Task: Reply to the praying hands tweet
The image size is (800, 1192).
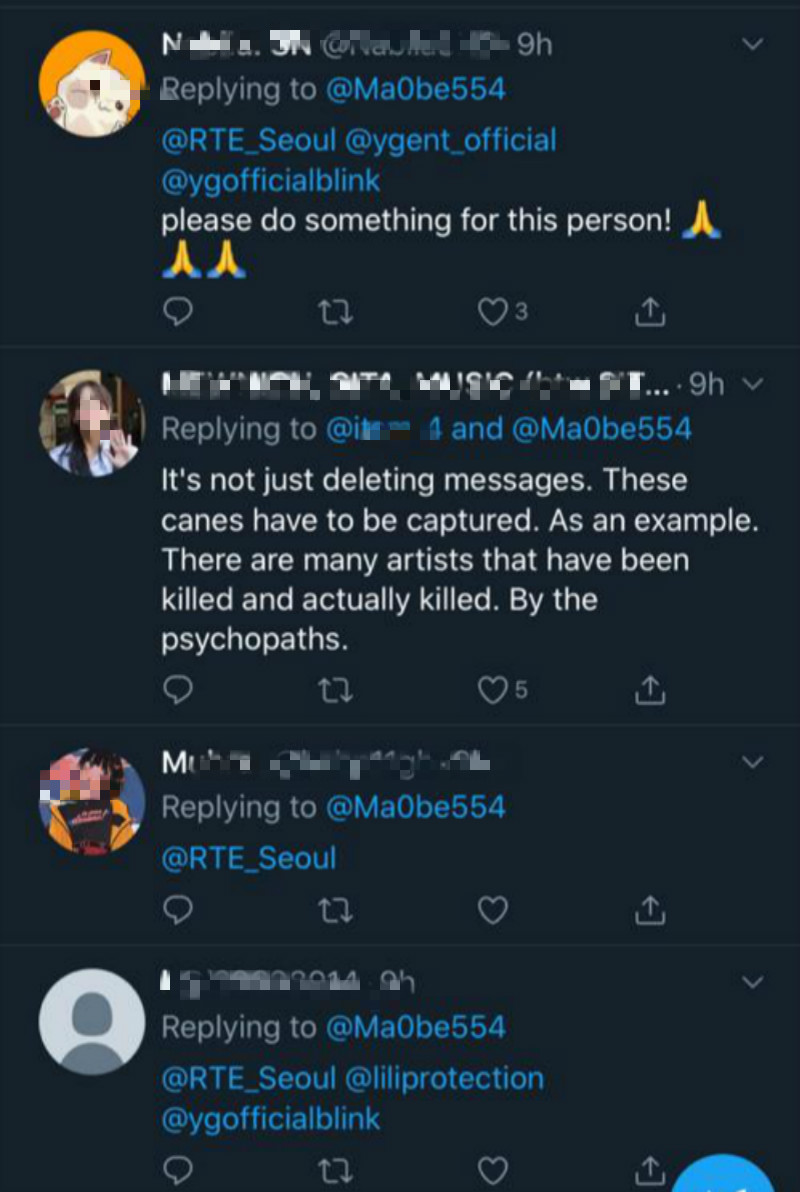Action: [177, 313]
